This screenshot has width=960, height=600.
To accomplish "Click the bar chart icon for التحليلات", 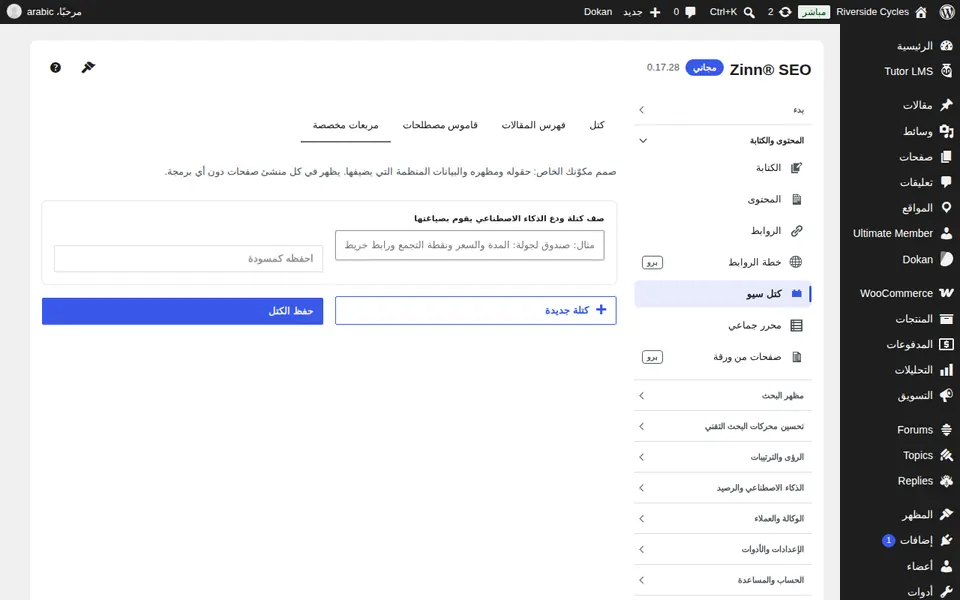I will pyautogui.click(x=947, y=370).
